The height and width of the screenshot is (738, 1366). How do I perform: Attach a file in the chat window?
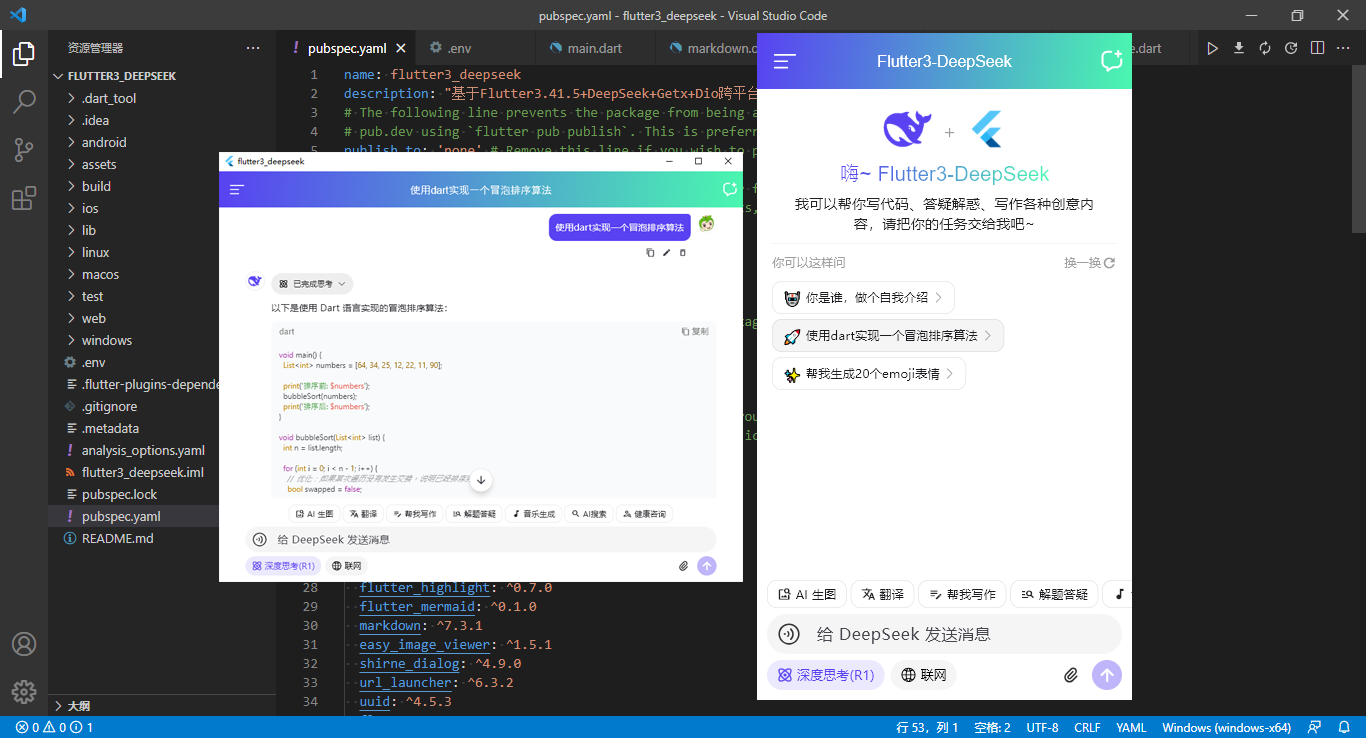click(684, 566)
